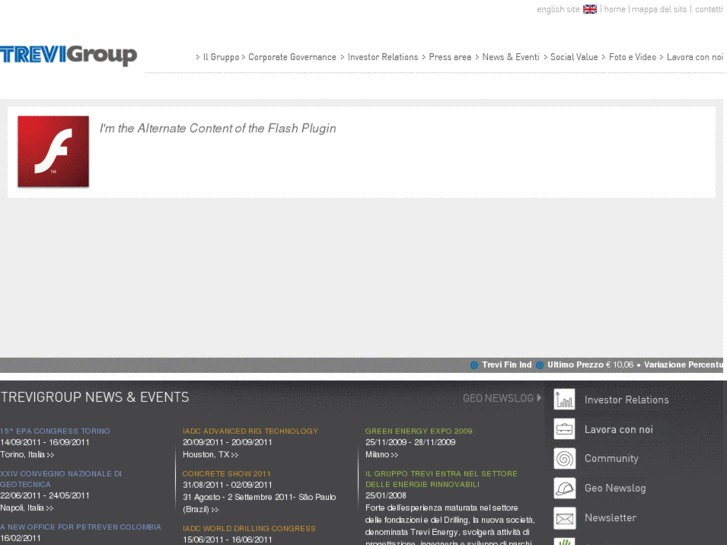Open IADC Advanced Rig Technology event
The image size is (727, 545).
(250, 431)
